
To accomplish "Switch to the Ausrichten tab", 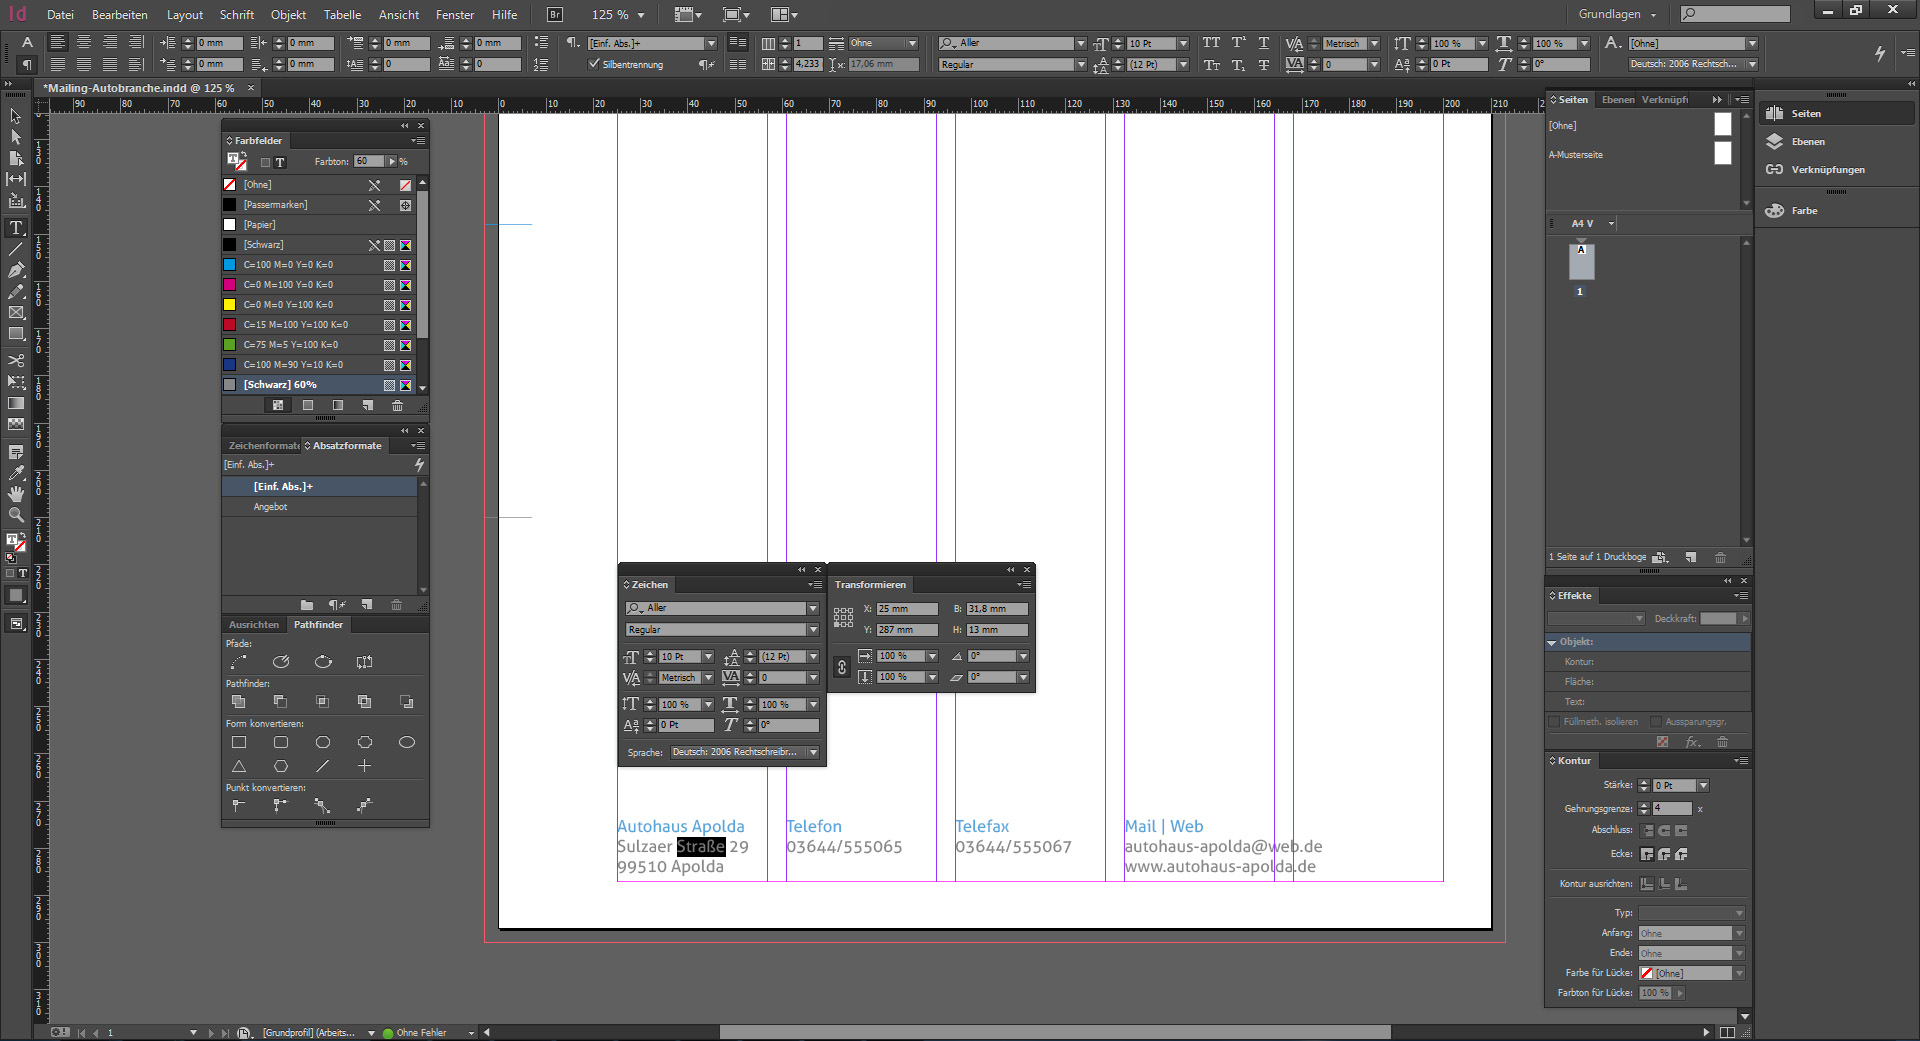I will [x=254, y=624].
